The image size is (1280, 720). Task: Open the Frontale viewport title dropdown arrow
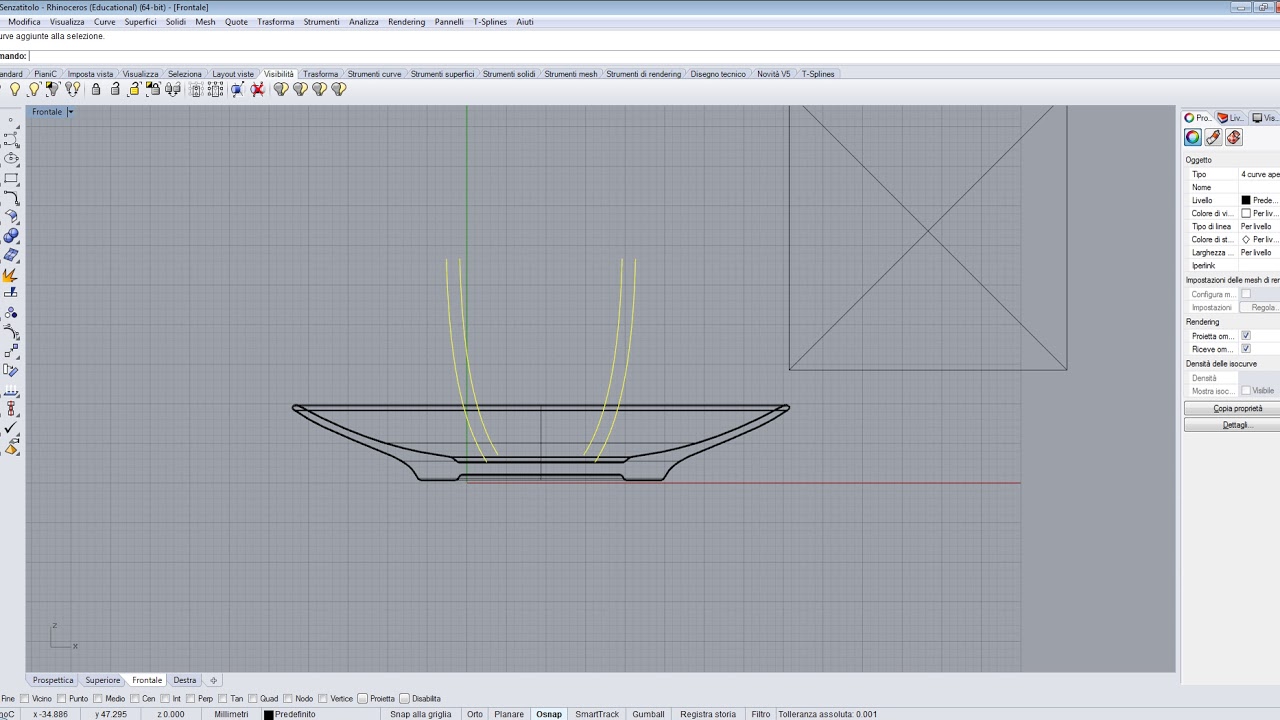70,112
